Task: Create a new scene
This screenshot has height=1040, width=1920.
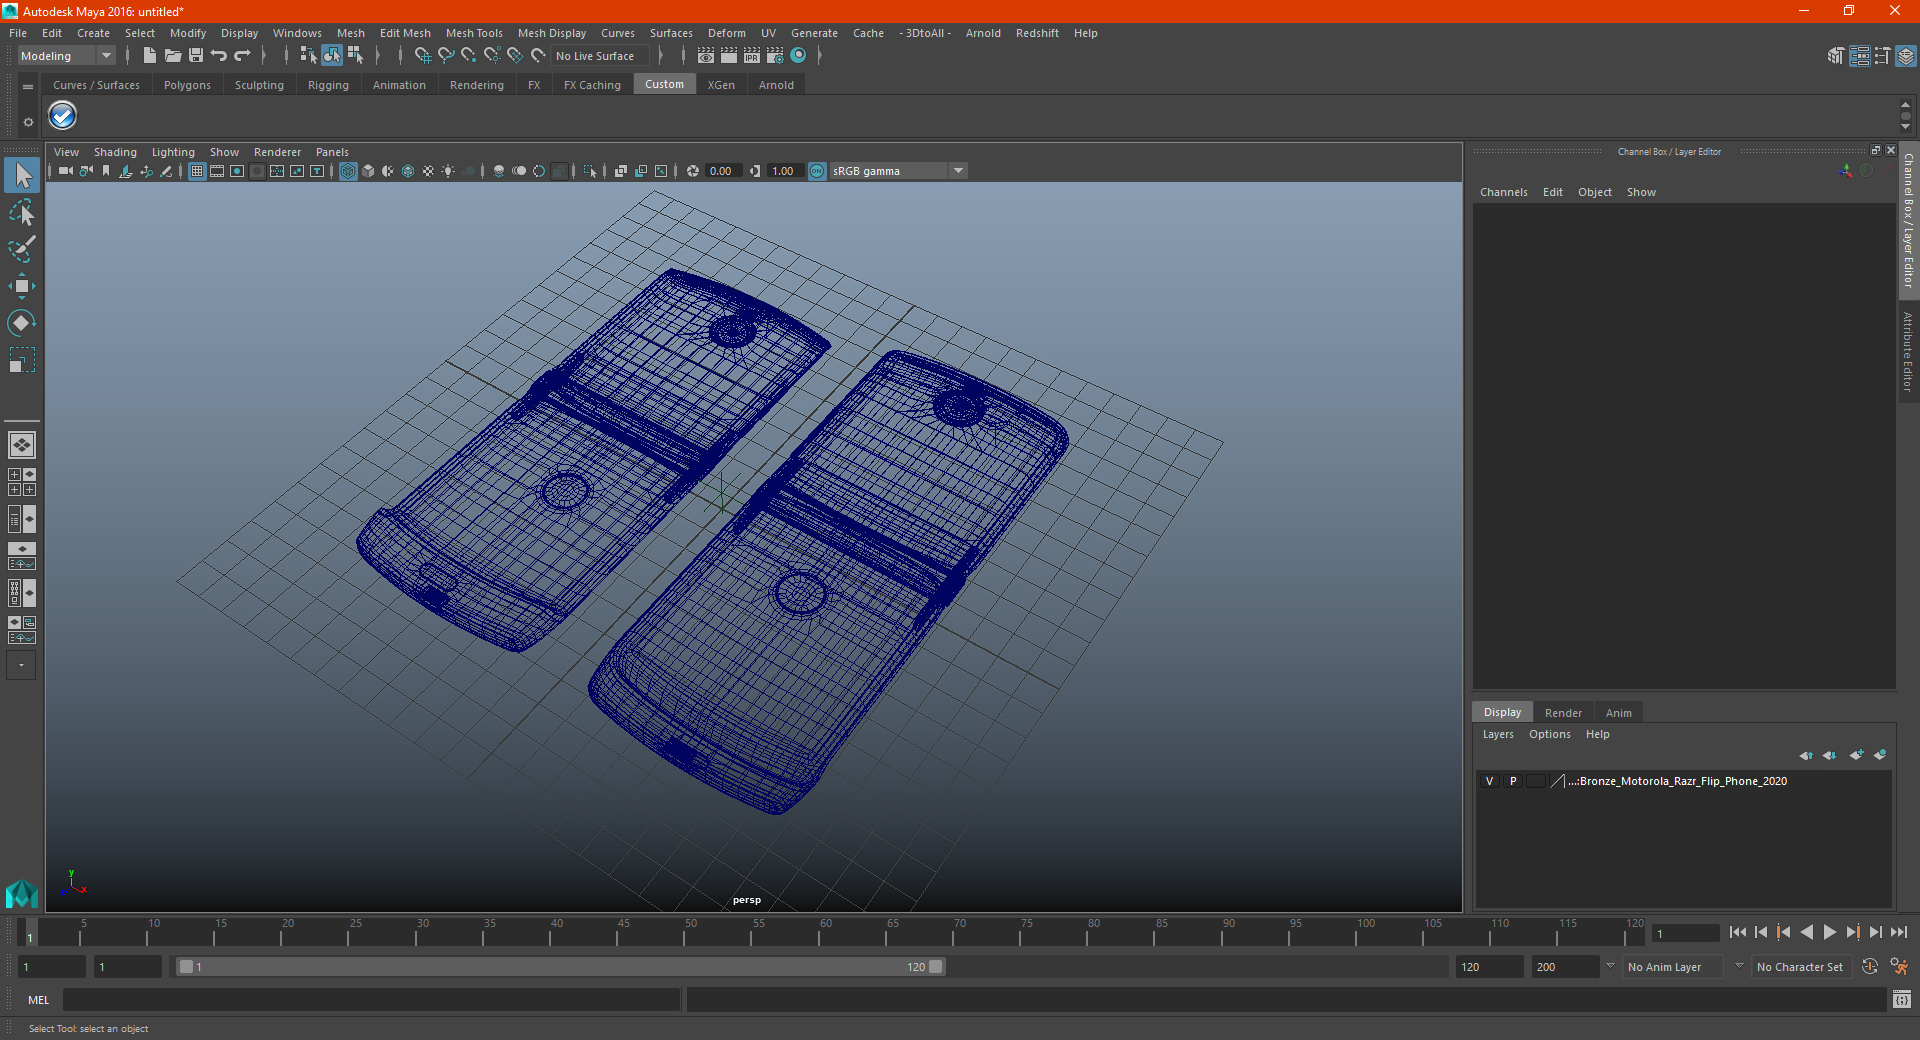Action: coord(150,56)
